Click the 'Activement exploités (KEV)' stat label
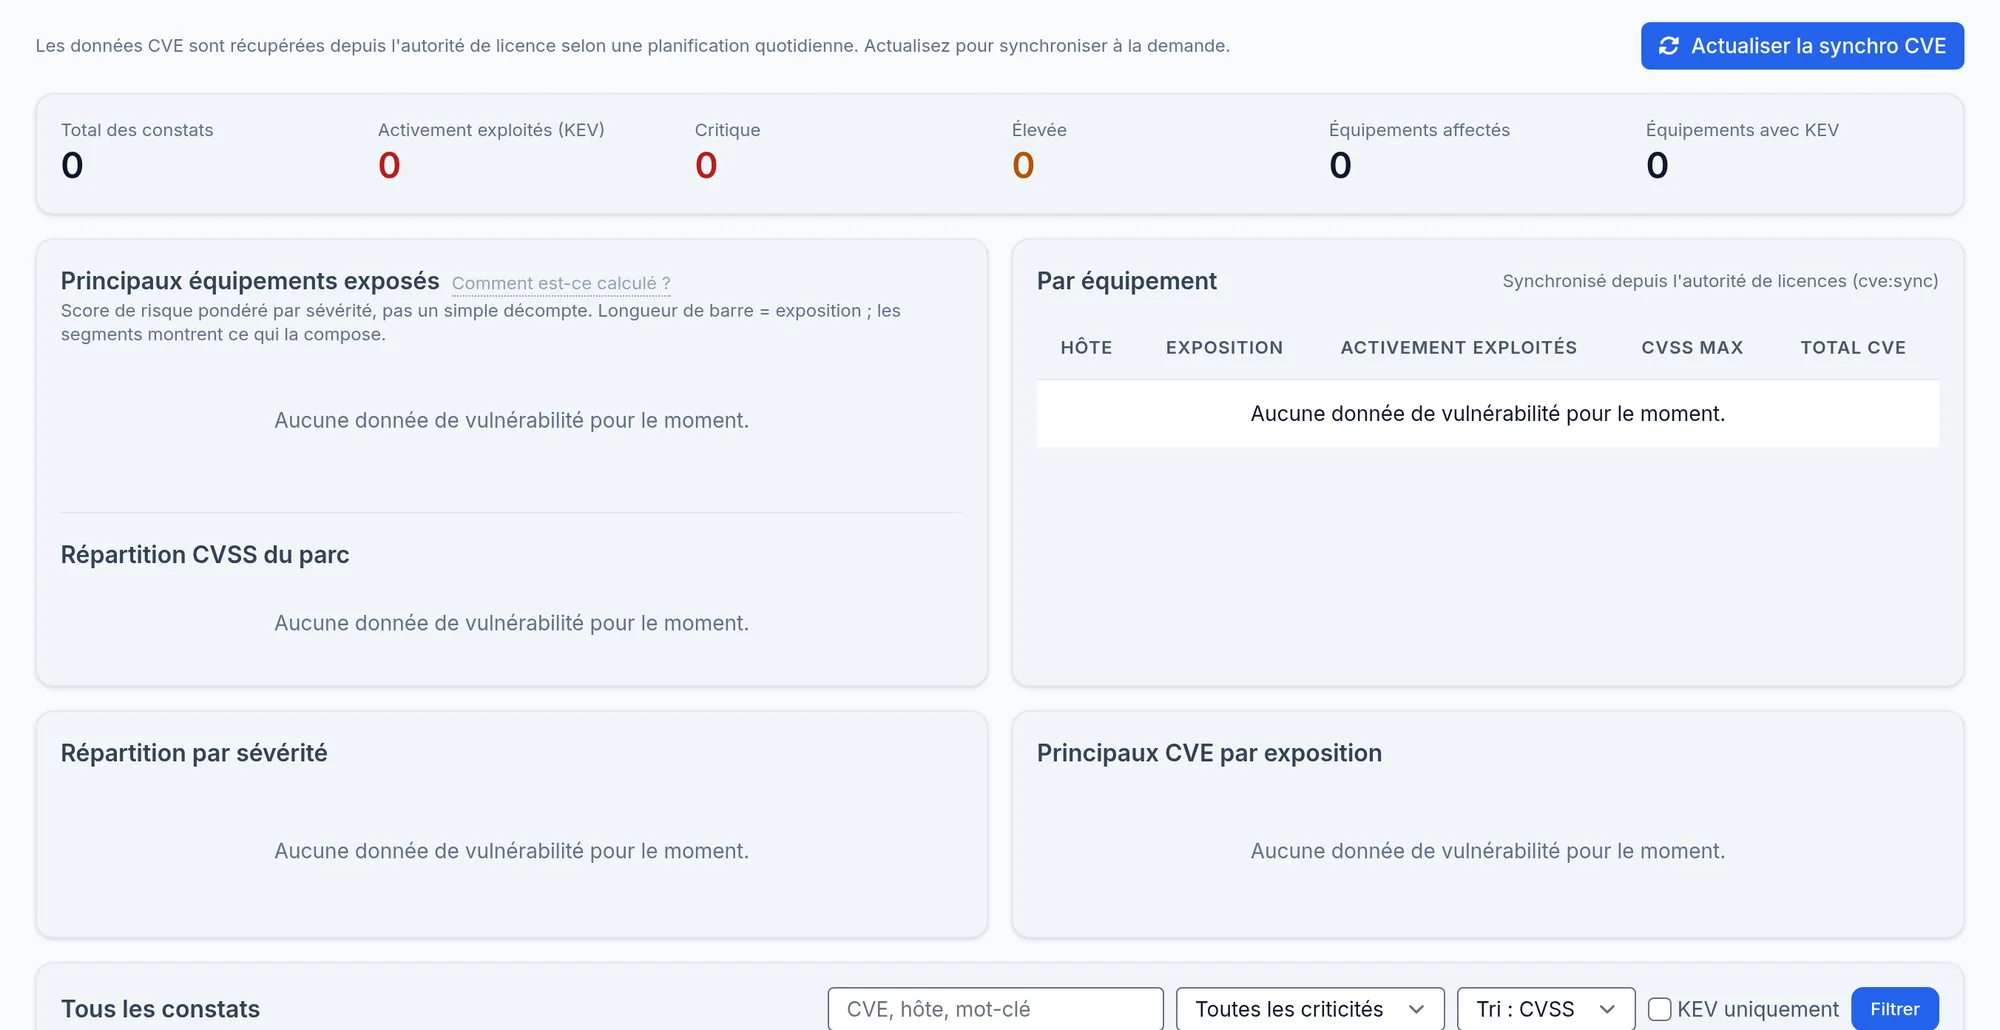 pyautogui.click(x=491, y=130)
